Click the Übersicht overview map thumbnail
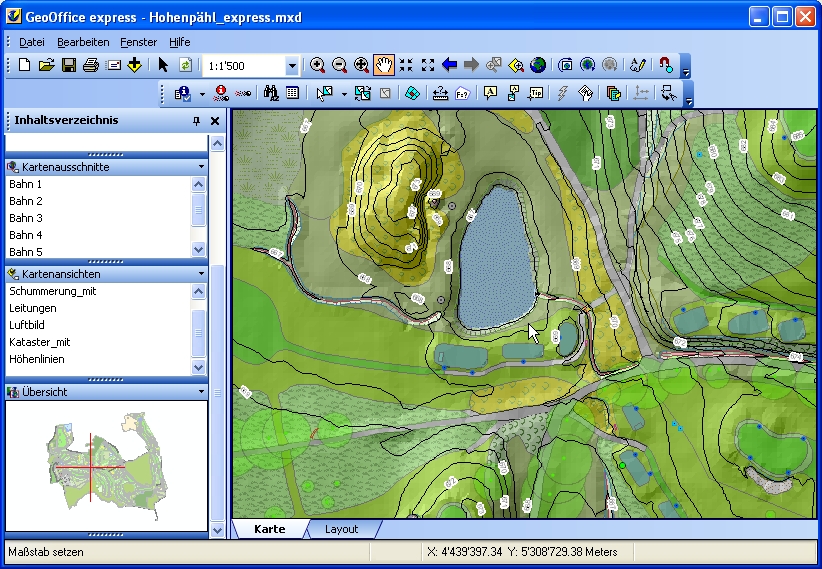This screenshot has height=569, width=822. [105, 465]
